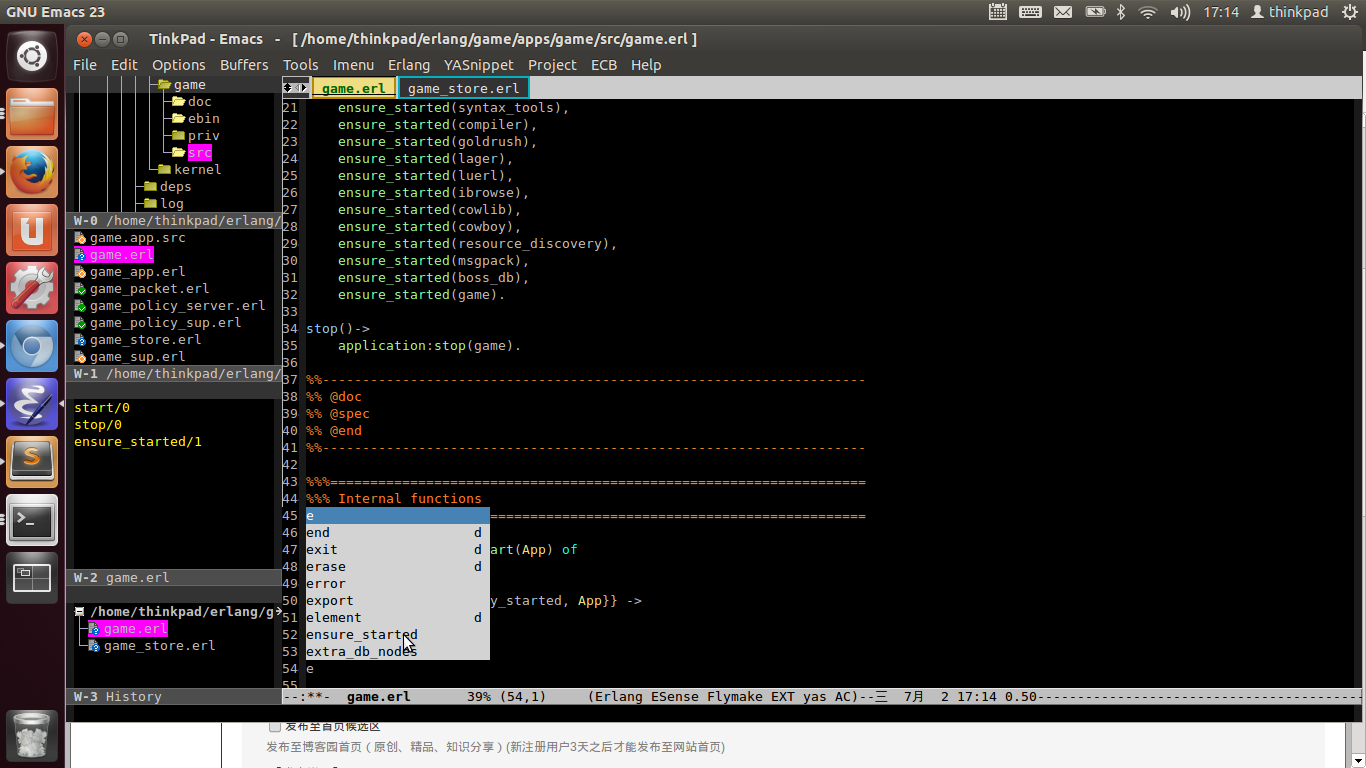Jump to stop/0 in methods list
Screen dimensions: 1366x768
tap(98, 425)
